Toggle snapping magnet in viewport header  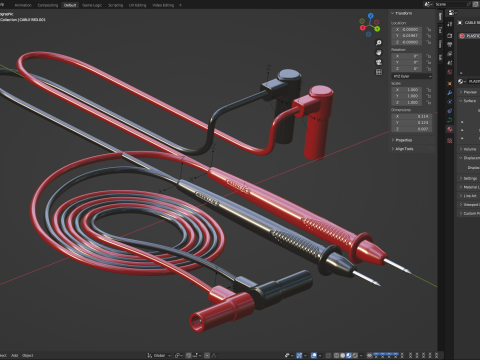[x=189, y=355]
